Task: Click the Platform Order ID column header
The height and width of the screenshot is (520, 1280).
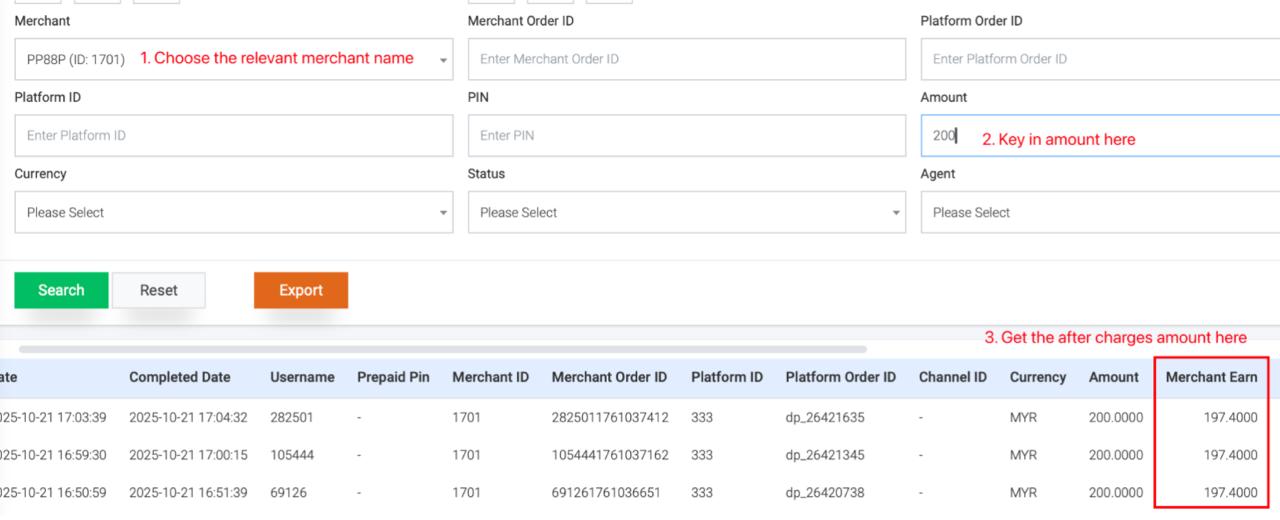Action: [x=840, y=377]
